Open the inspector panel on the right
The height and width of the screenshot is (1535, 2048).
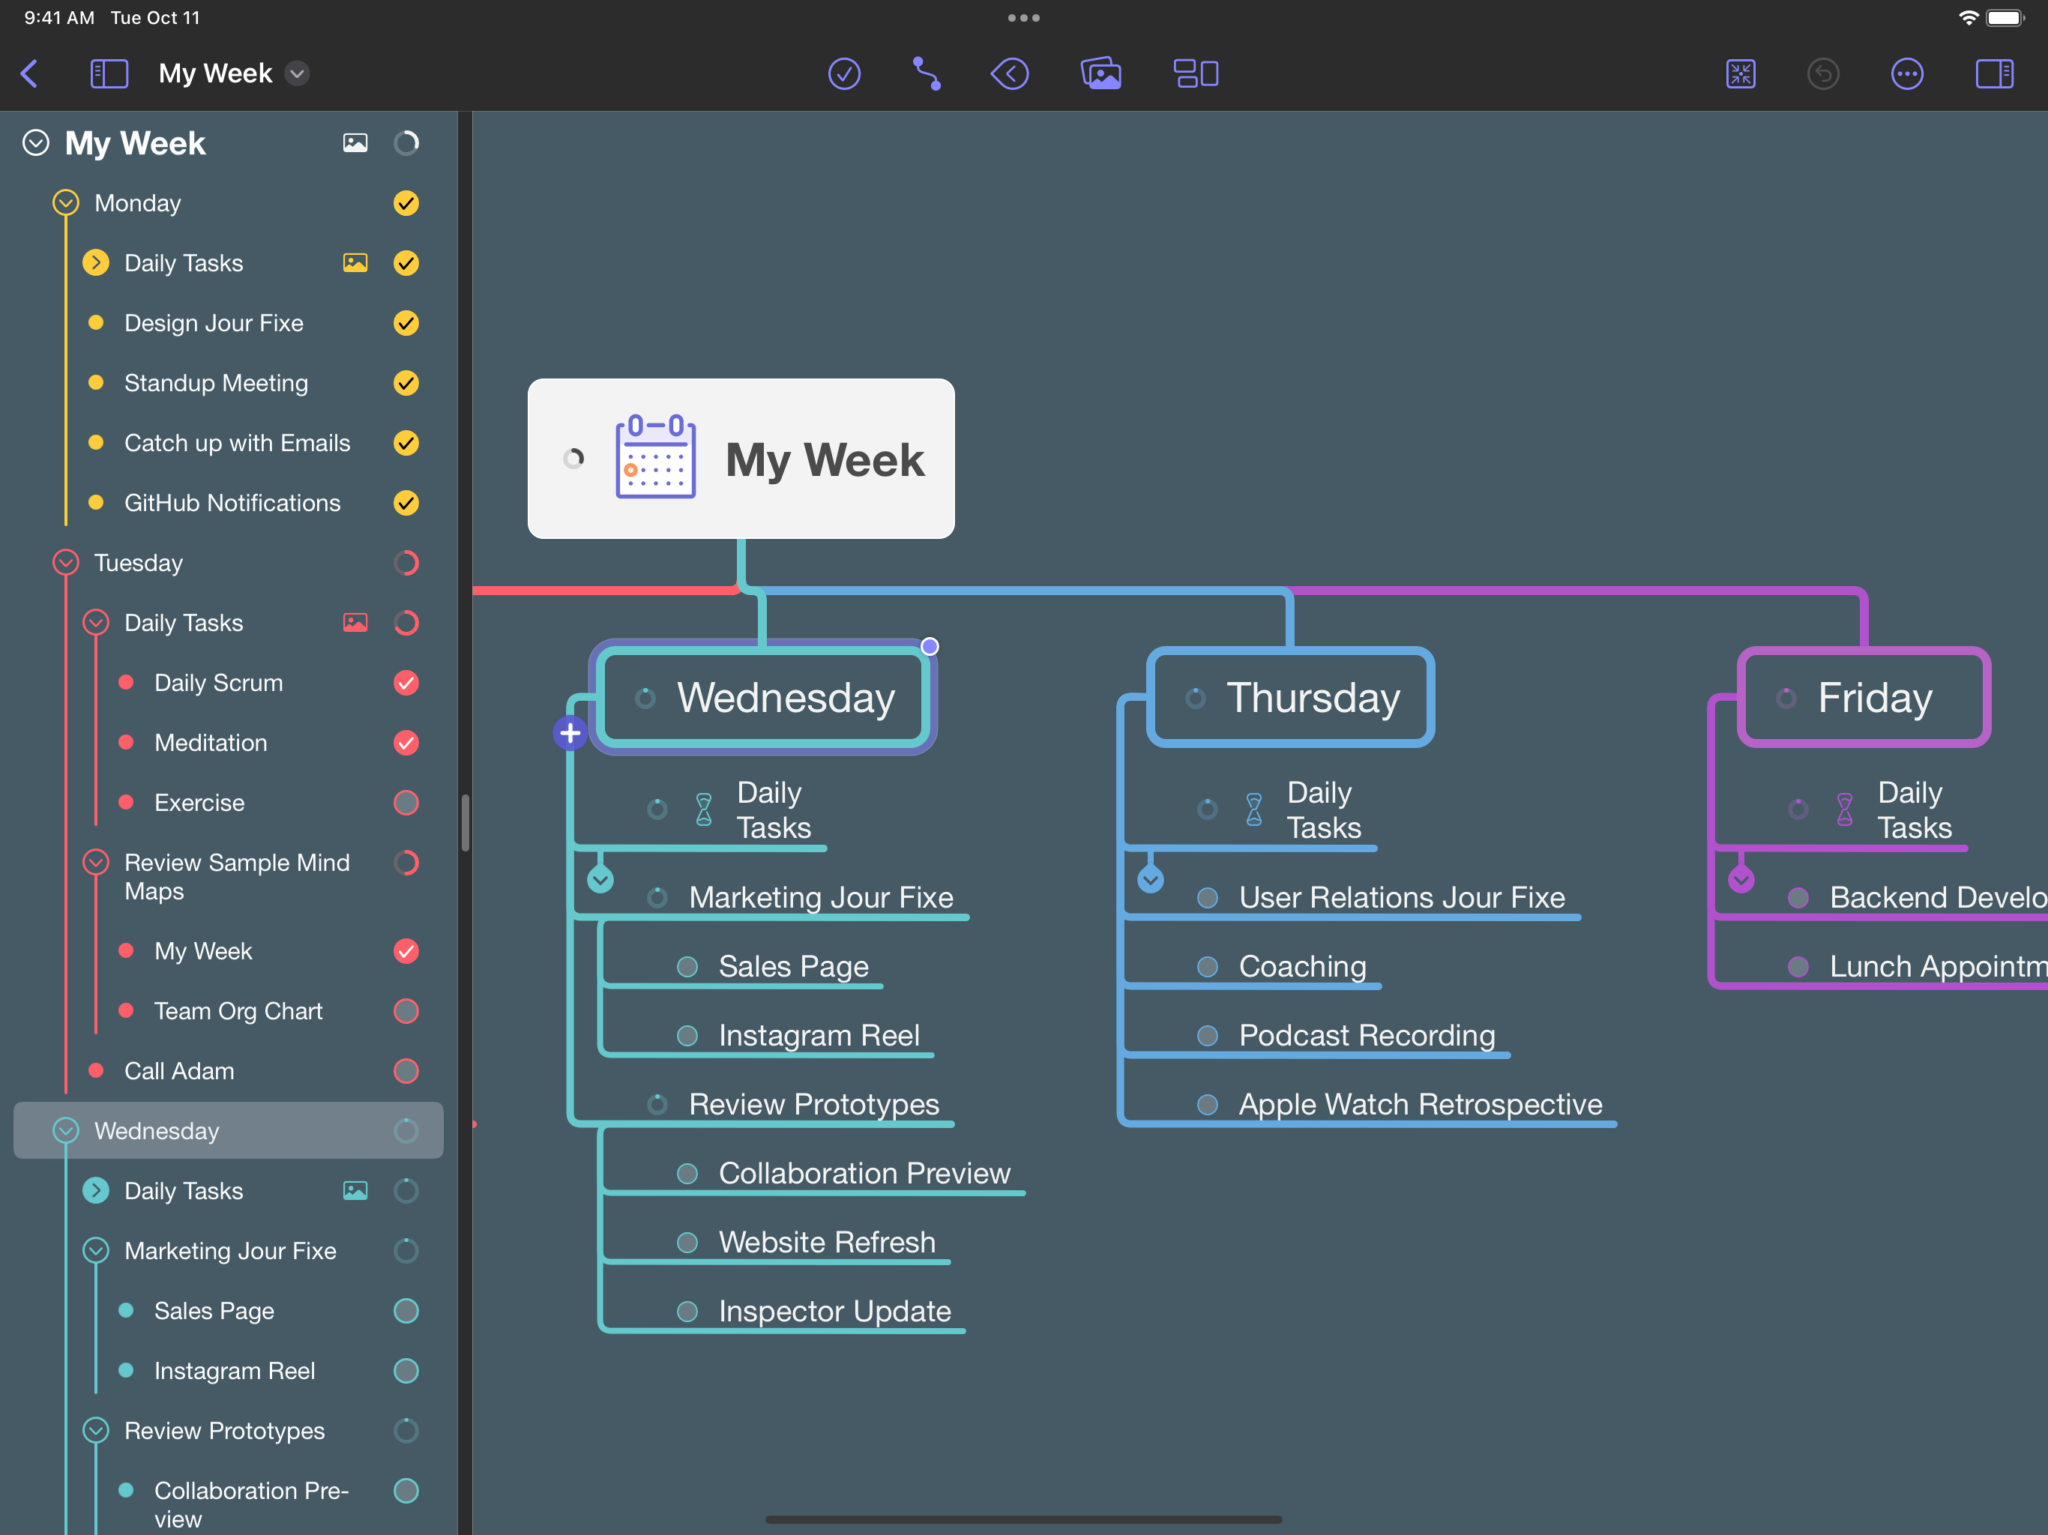(1994, 73)
